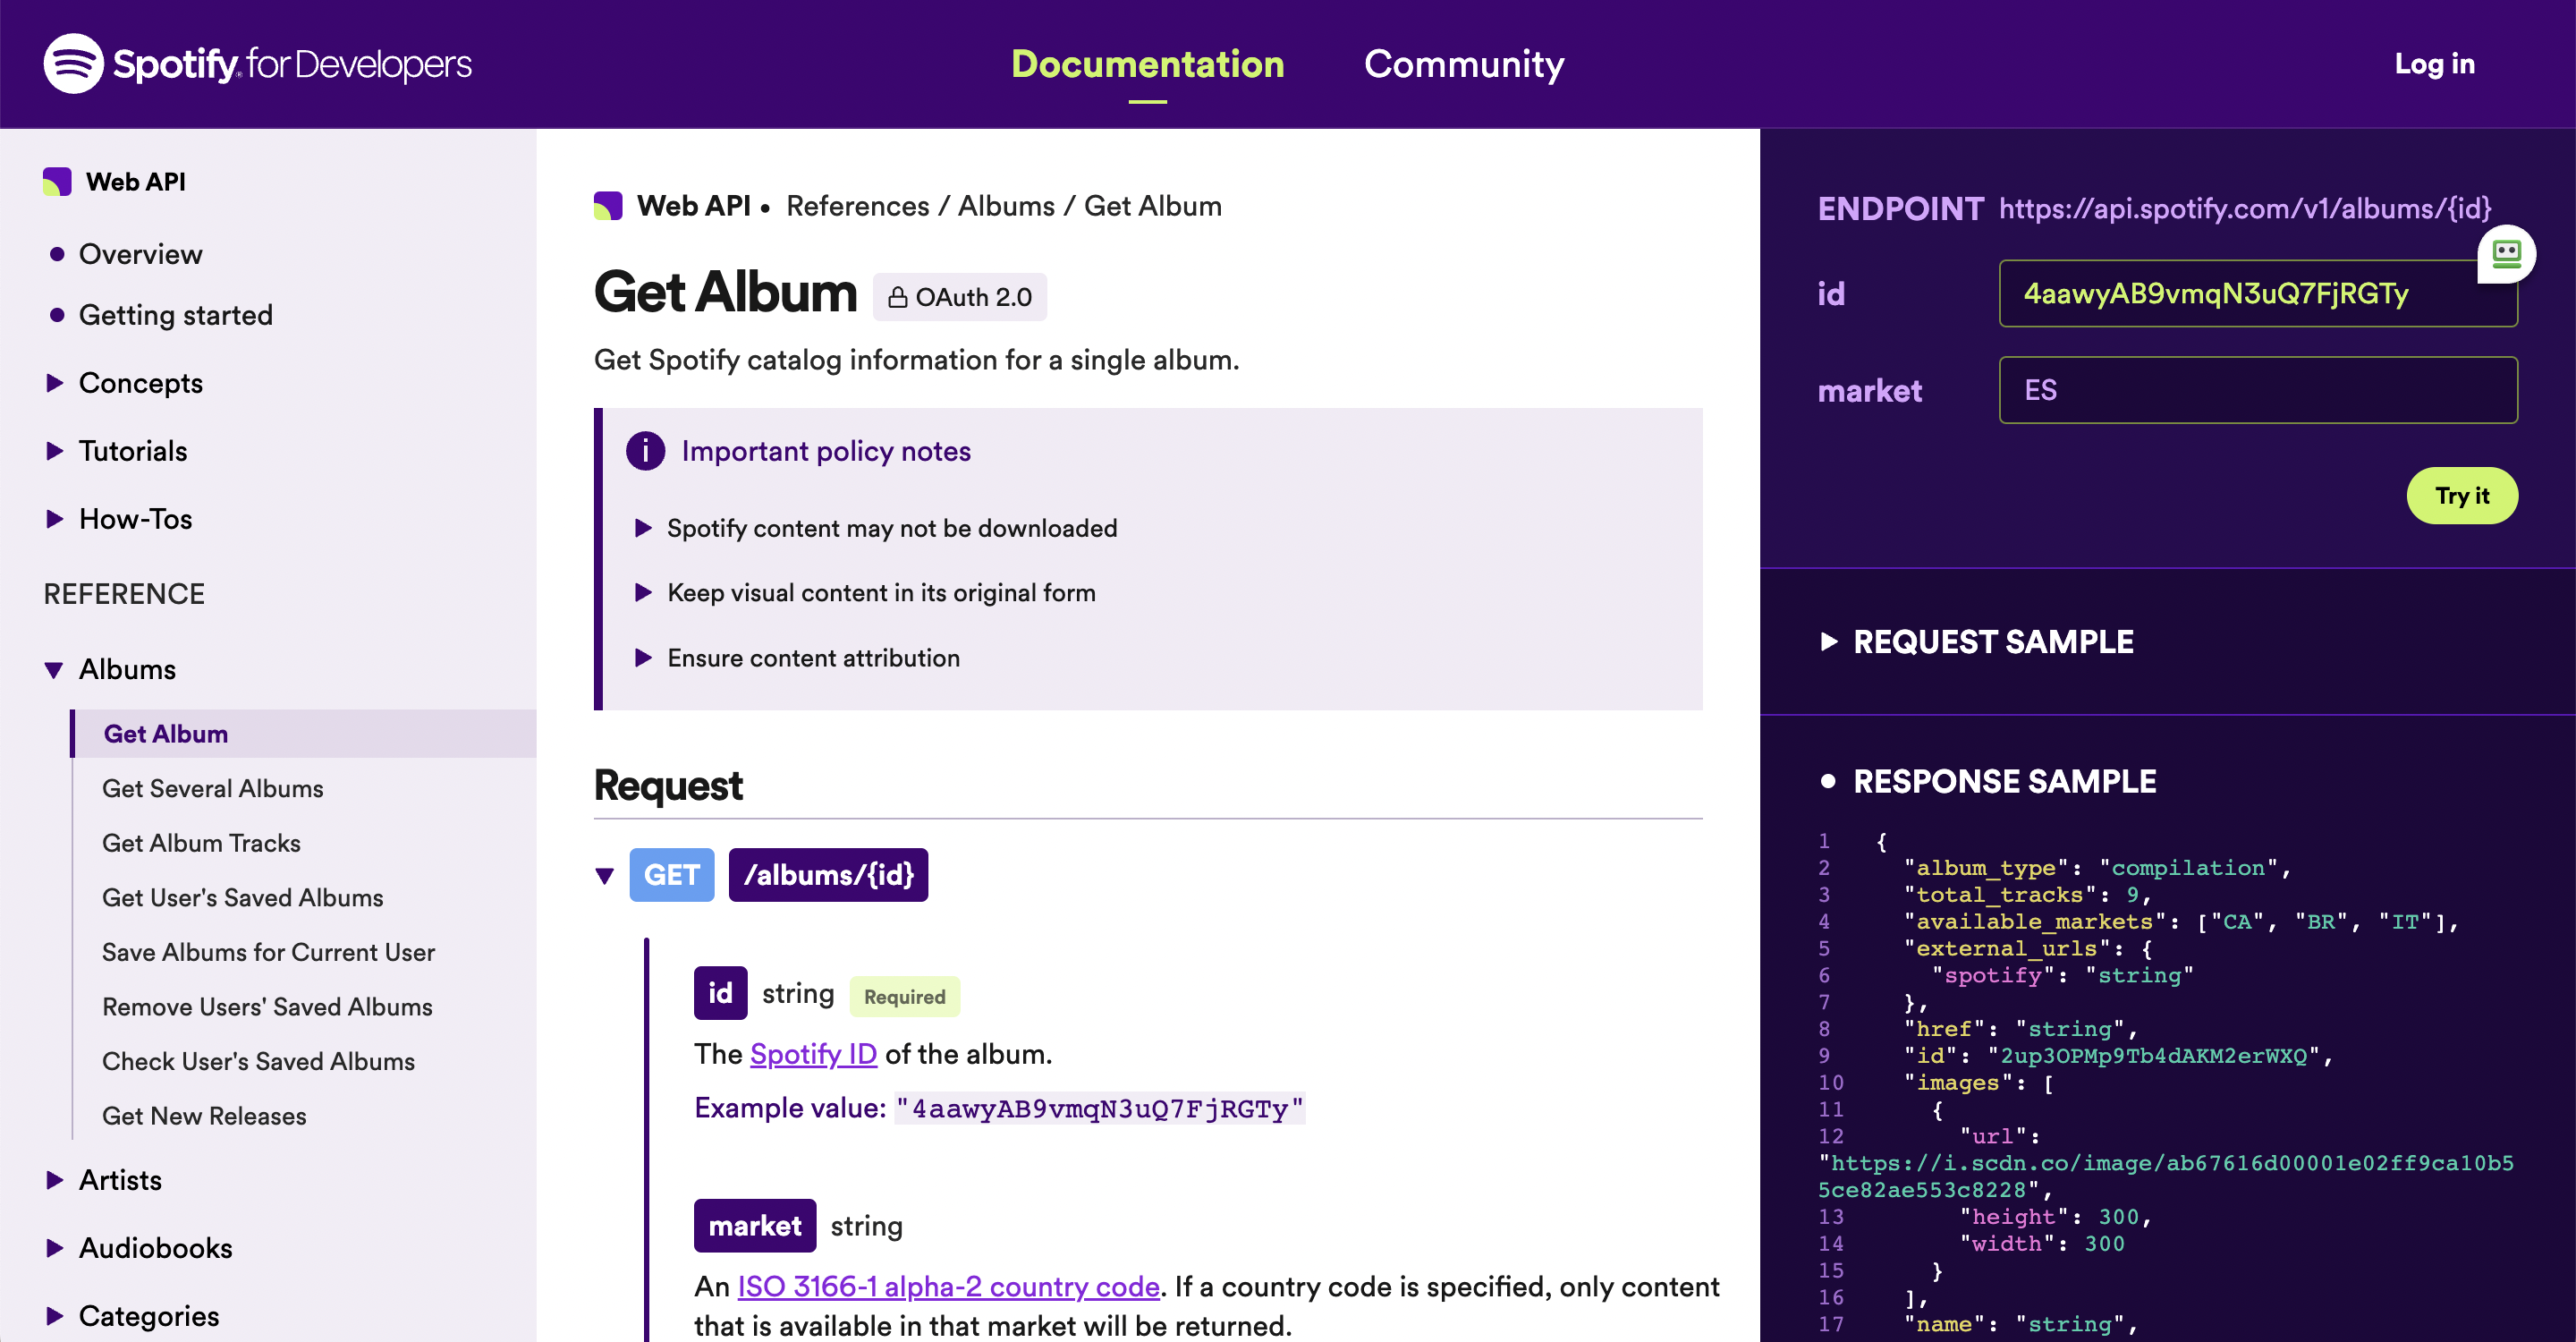This screenshot has height=1342, width=2576.
Task: Open the chatbot assistant icon
Action: click(x=2506, y=254)
